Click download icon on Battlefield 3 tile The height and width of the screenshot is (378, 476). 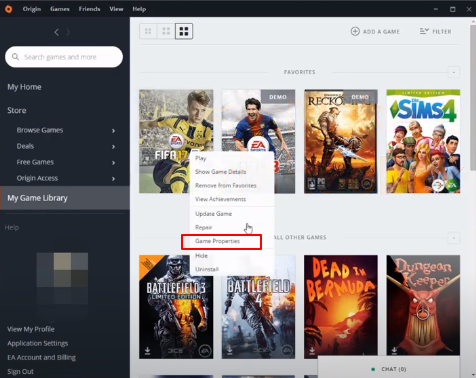(147, 350)
